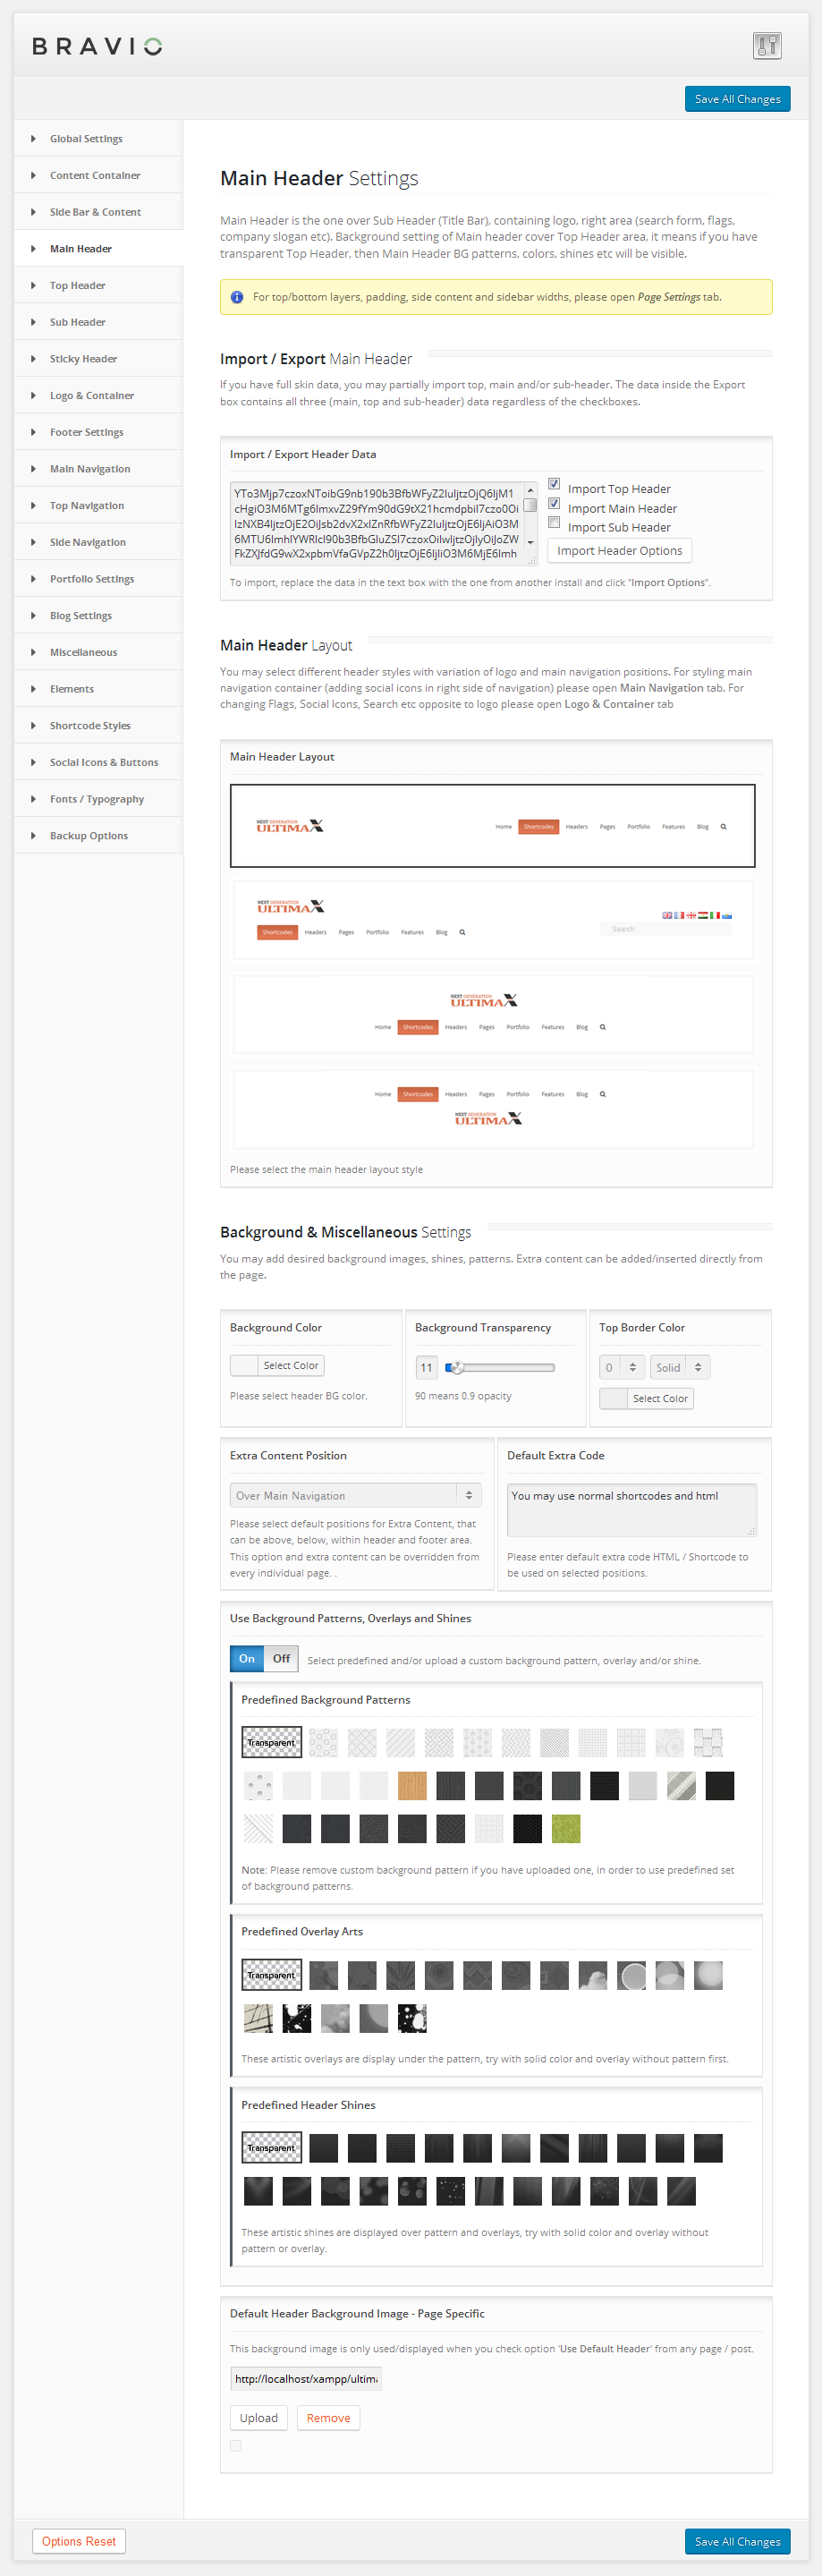Select the wood background pattern swatch

[412, 1785]
